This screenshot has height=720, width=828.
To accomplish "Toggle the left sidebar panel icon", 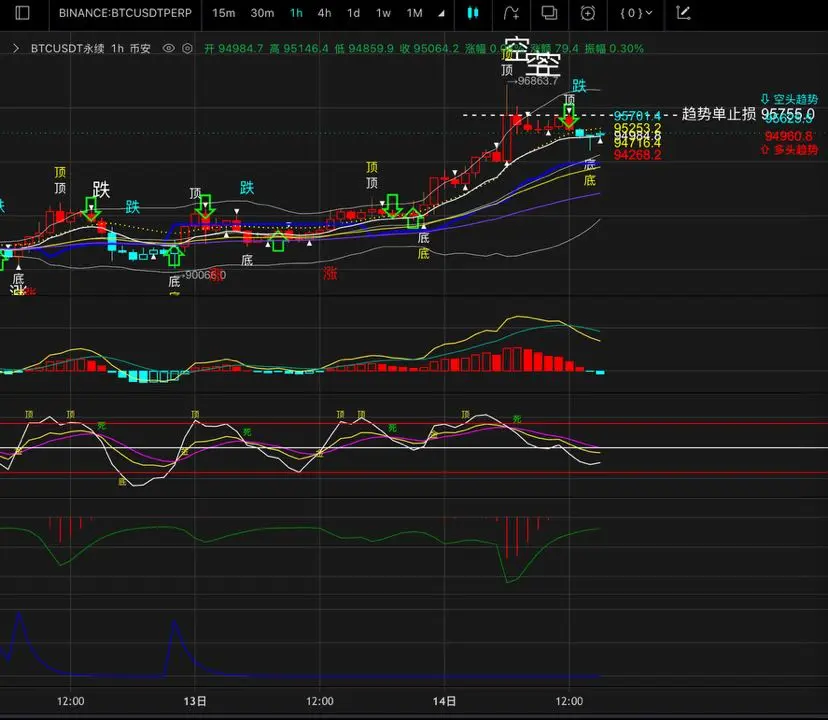I will (x=22, y=13).
